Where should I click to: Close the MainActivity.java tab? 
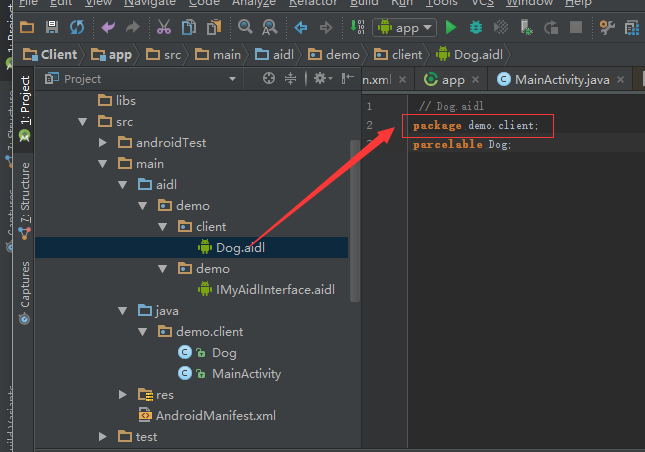[621, 79]
